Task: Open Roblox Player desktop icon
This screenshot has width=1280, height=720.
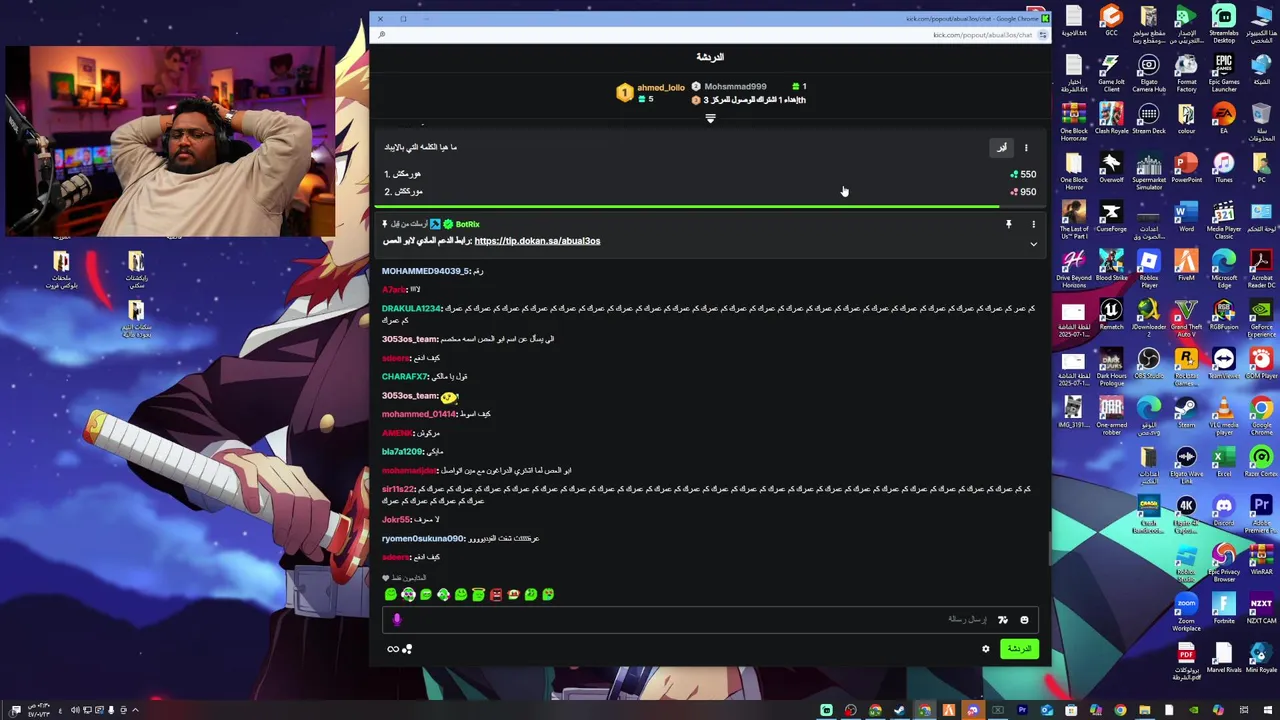Action: coord(1148,268)
